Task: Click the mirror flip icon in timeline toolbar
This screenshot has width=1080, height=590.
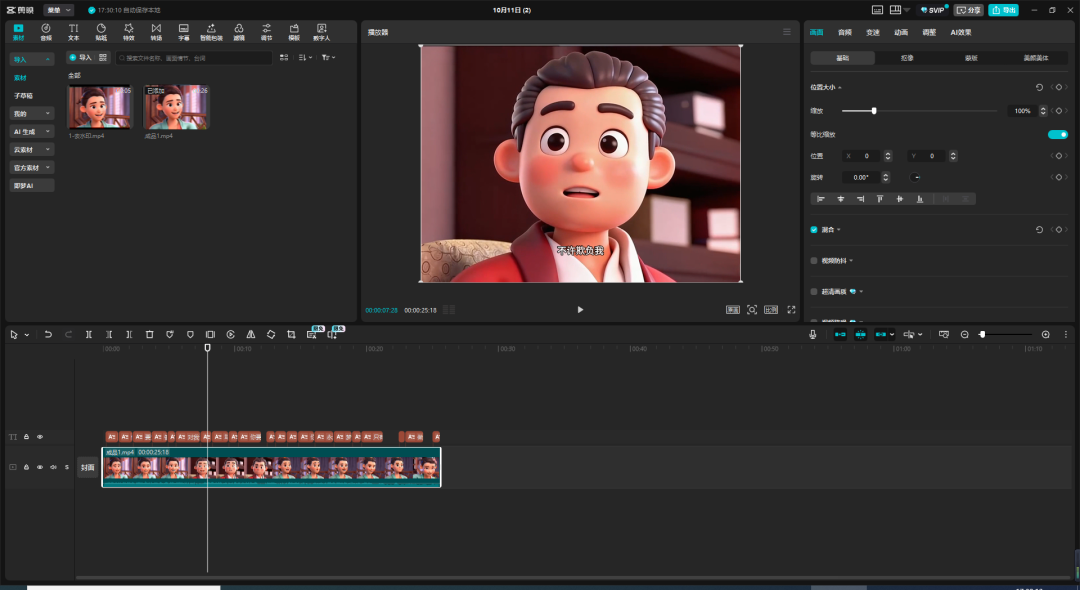Action: tap(250, 334)
